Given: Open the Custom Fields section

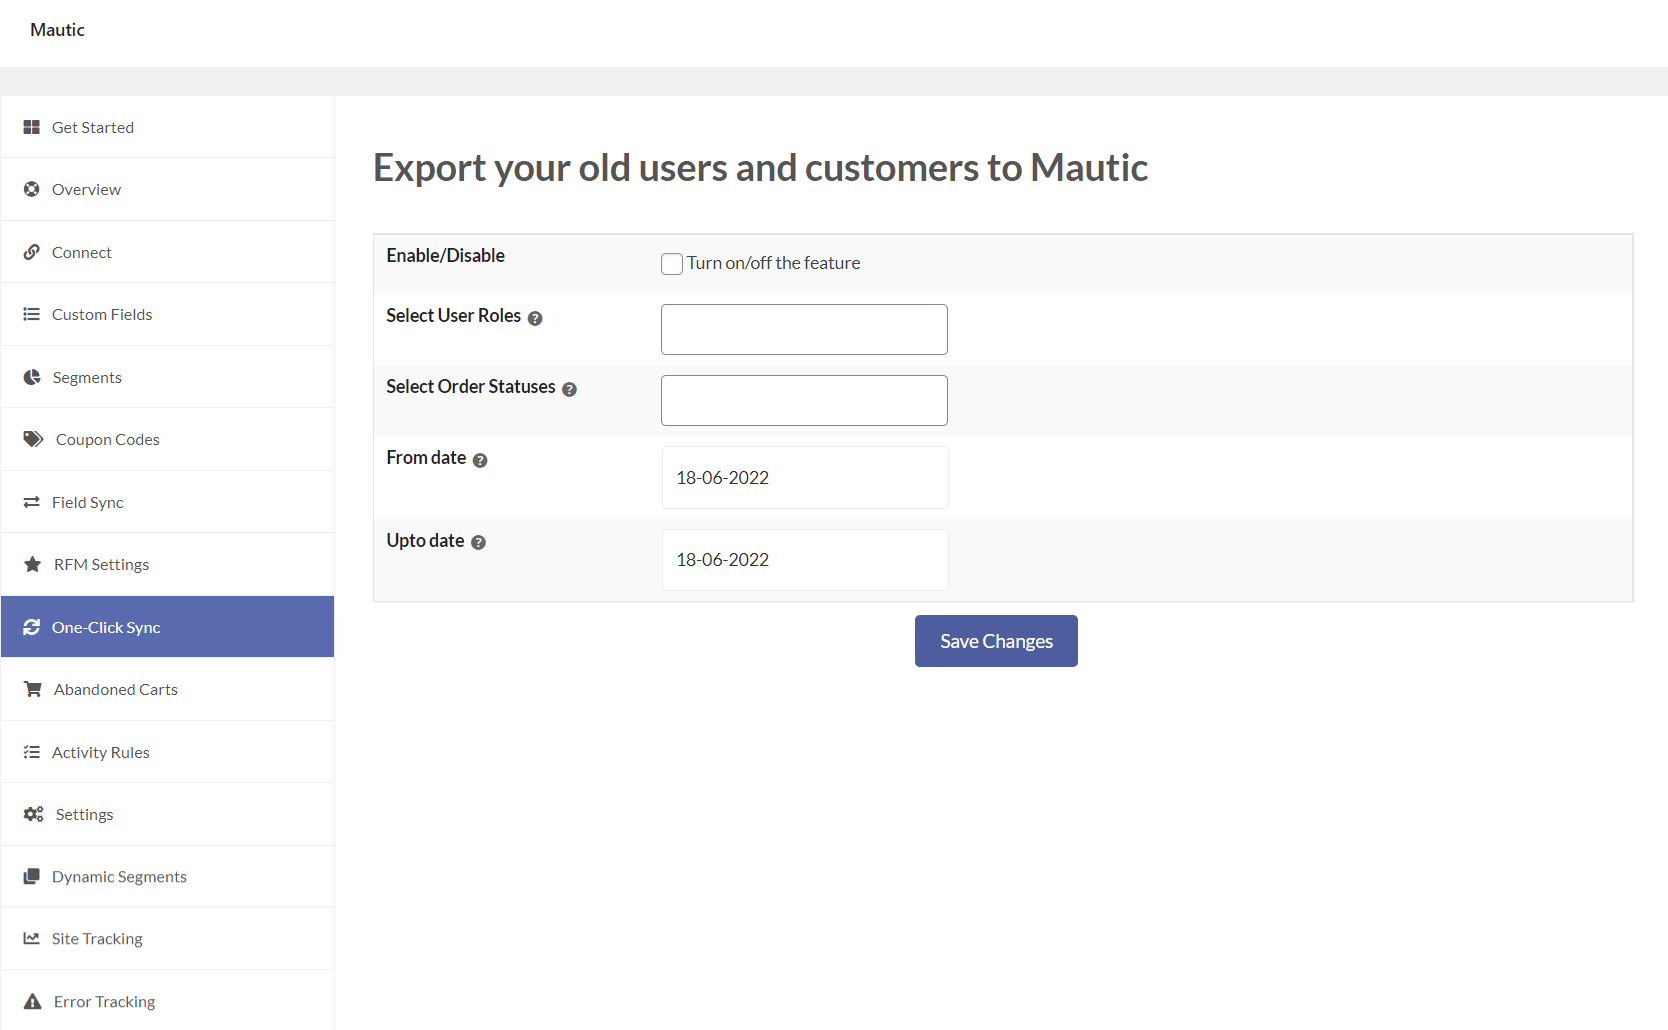Looking at the screenshot, I should click(167, 314).
